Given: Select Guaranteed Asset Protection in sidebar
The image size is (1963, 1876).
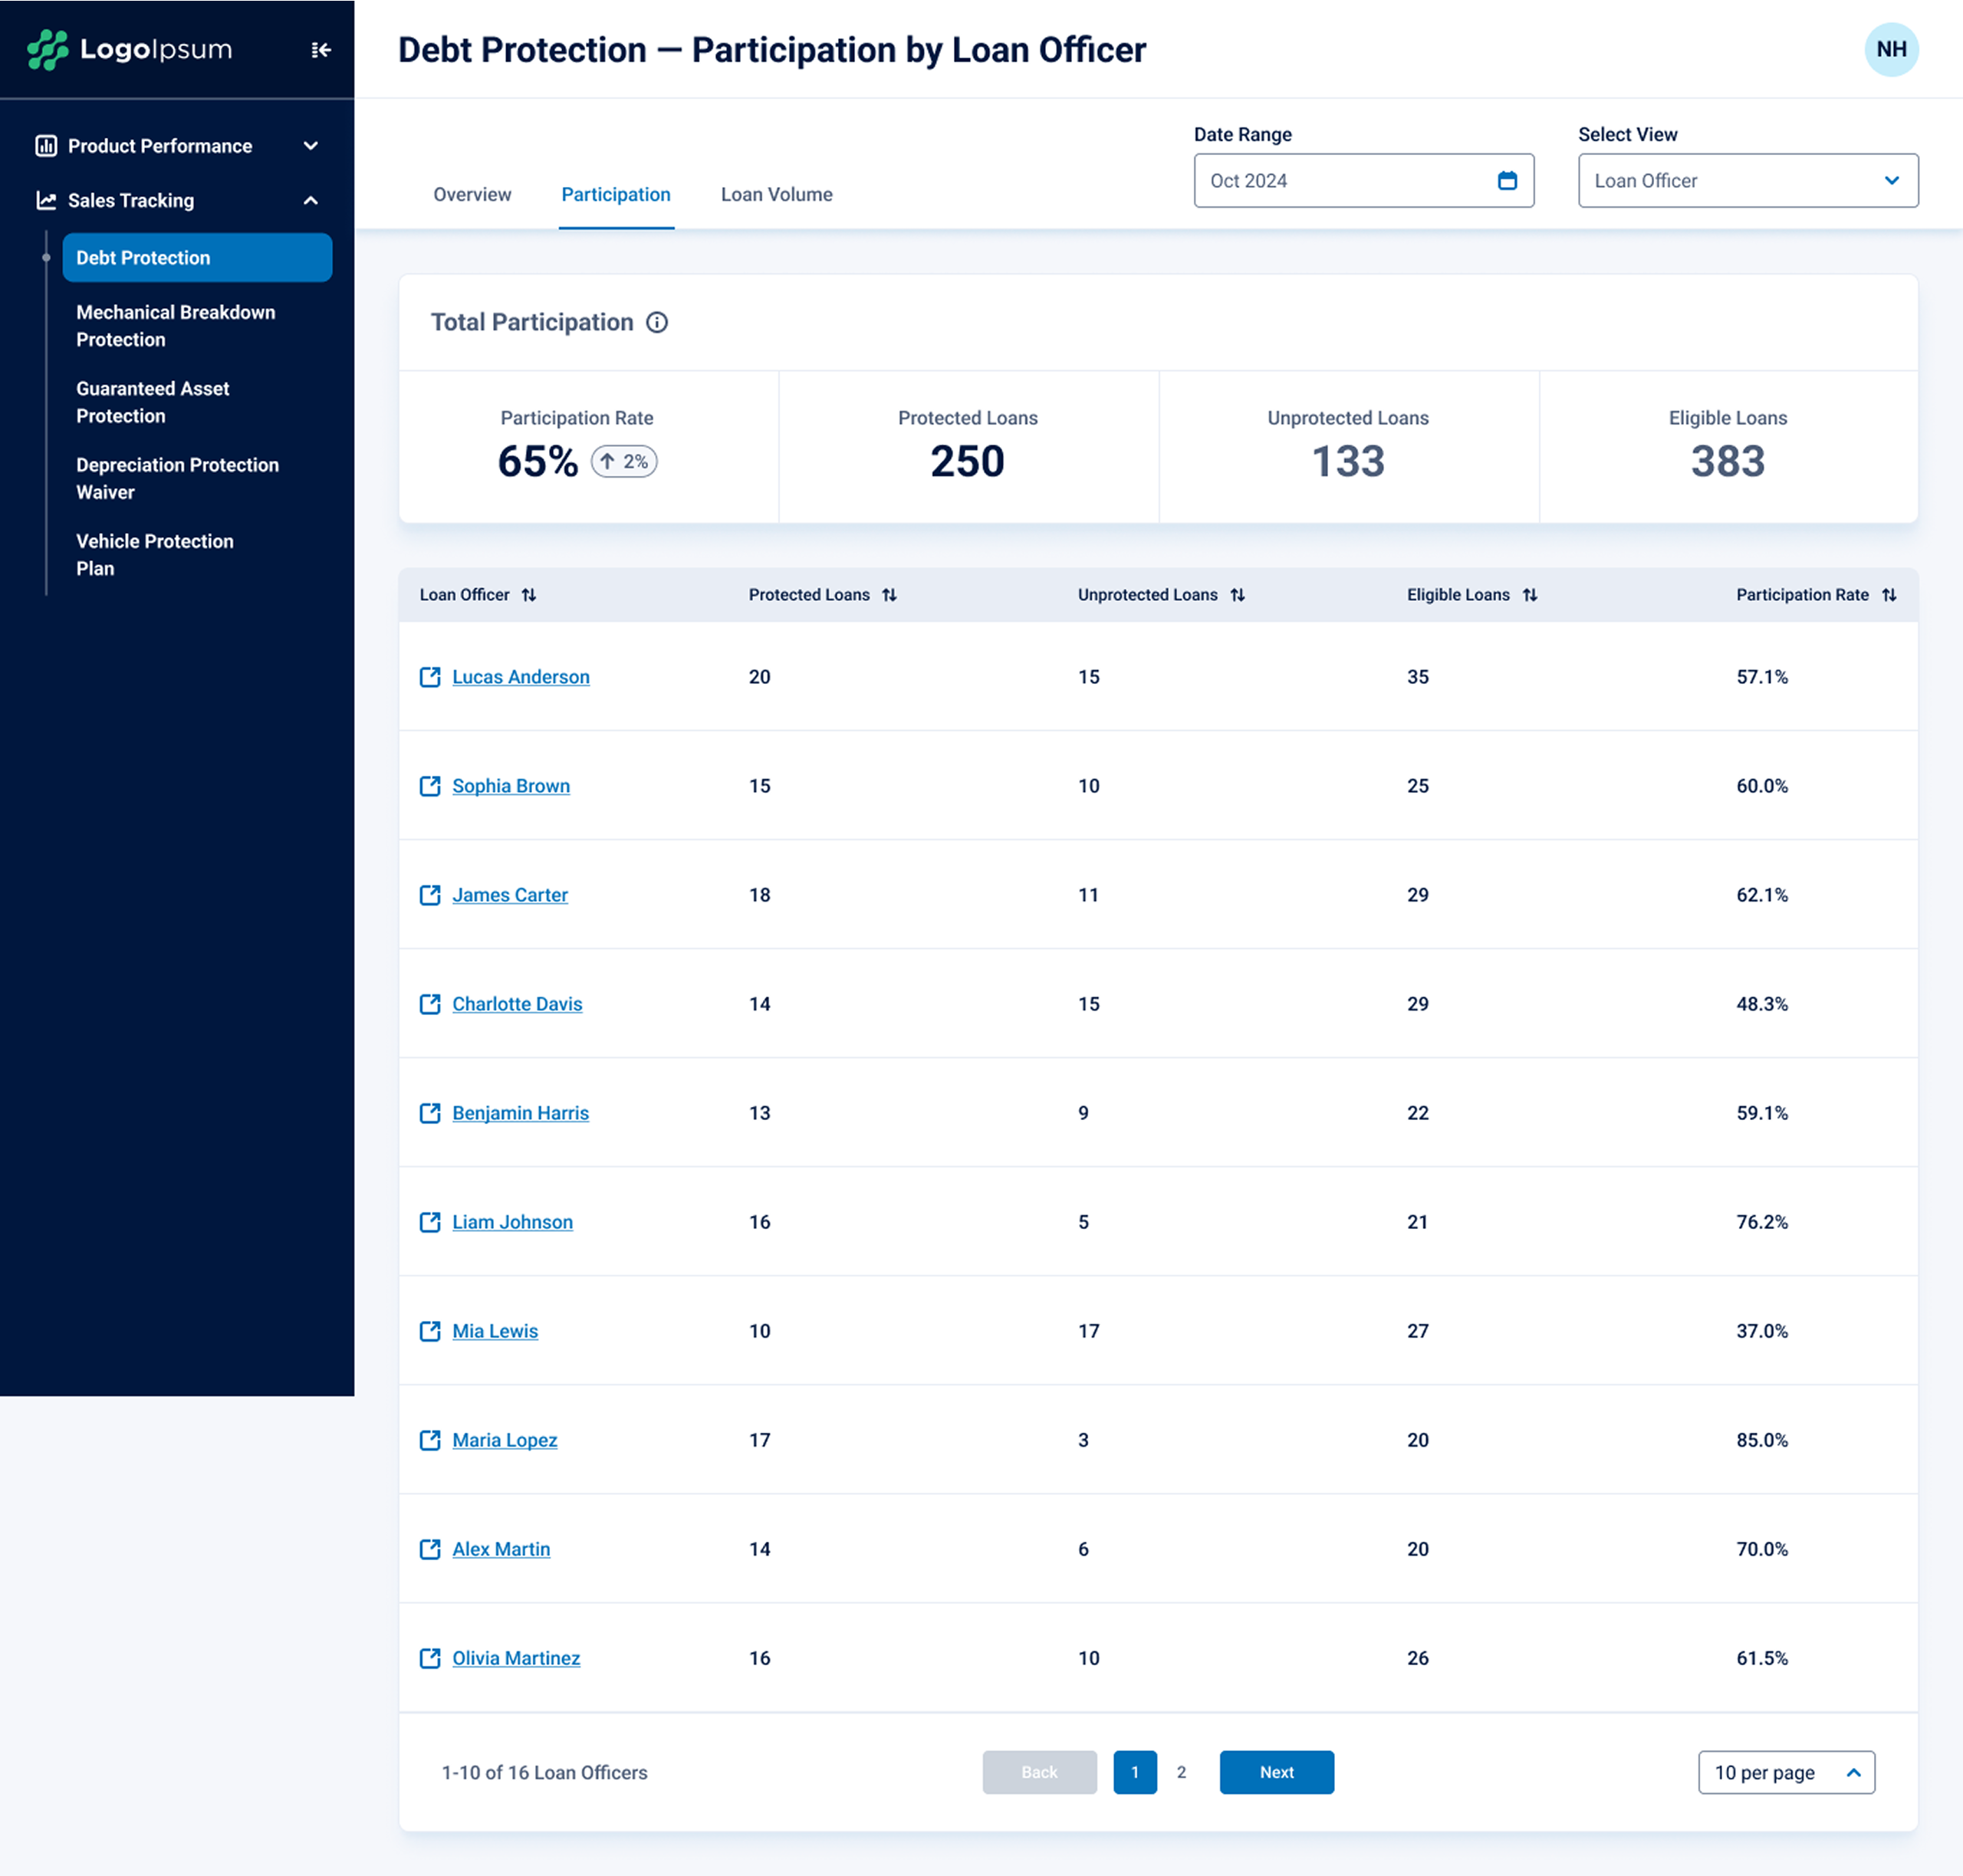Looking at the screenshot, I should (x=152, y=402).
